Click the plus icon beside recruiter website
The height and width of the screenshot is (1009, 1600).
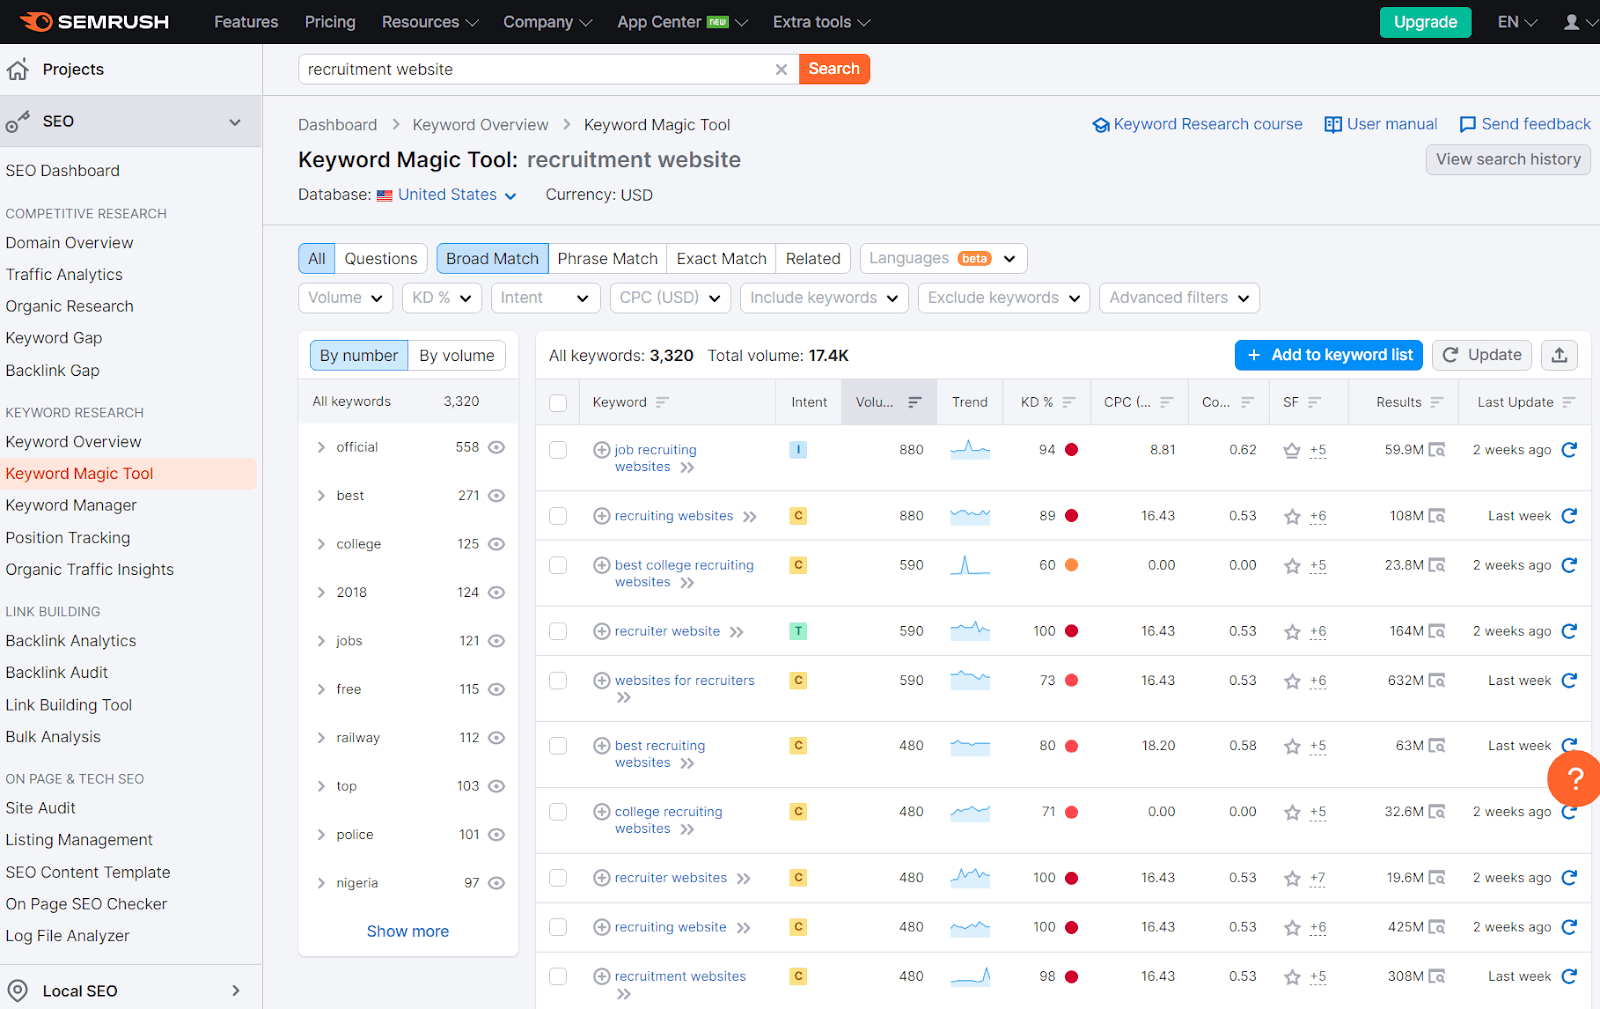point(601,631)
